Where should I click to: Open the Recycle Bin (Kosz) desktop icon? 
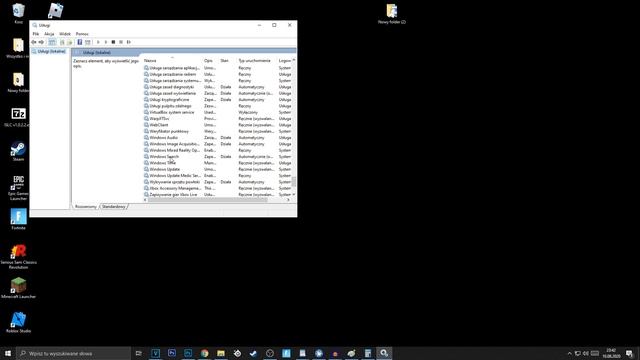(18, 13)
